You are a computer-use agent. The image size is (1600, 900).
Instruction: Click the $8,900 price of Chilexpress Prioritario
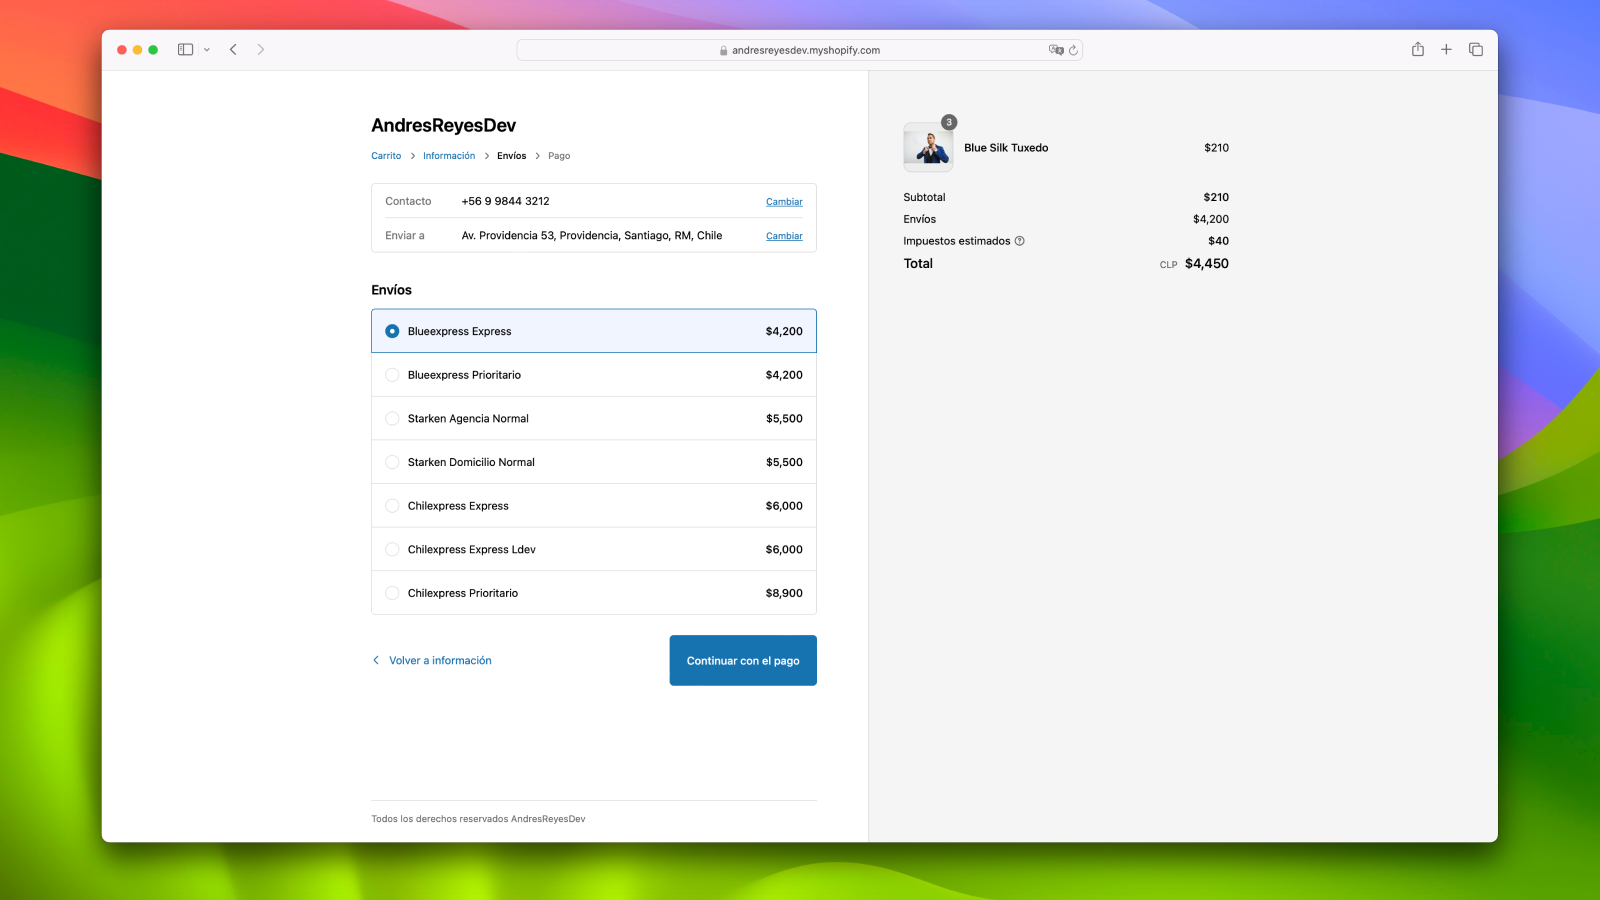784,593
